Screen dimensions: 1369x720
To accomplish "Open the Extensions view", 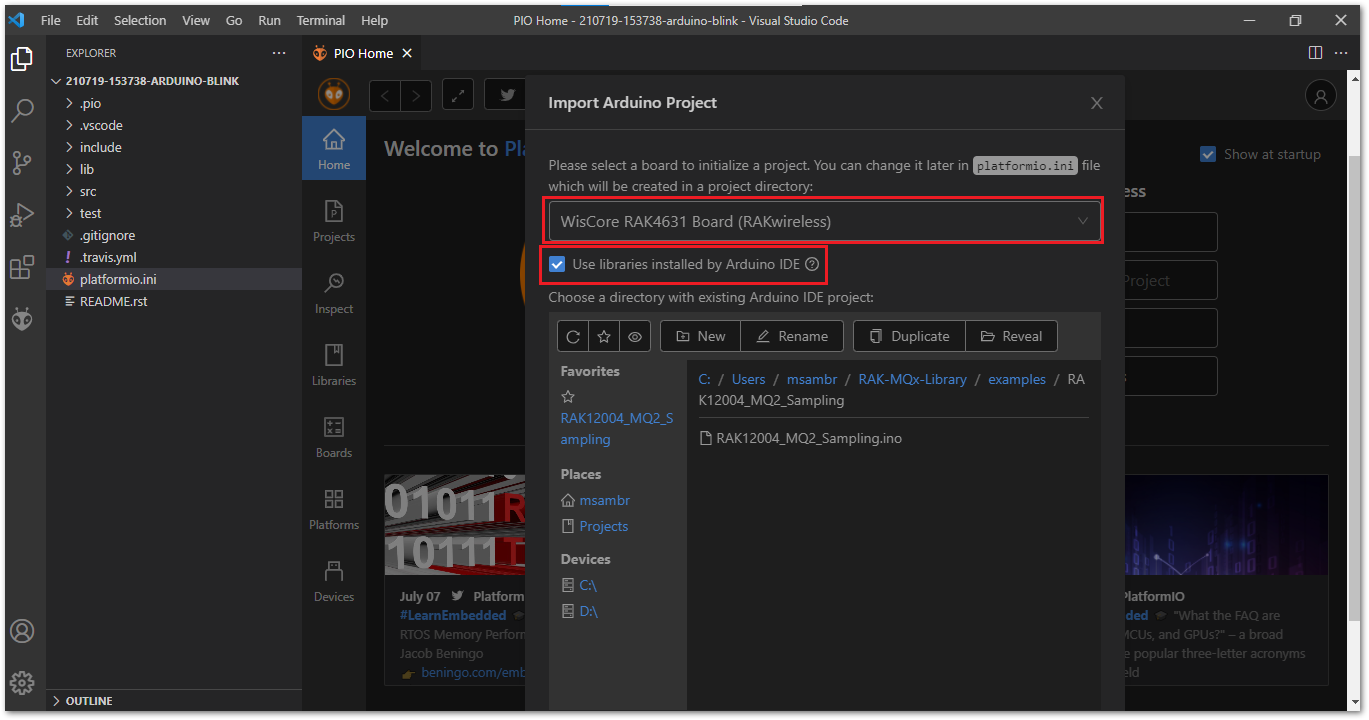I will coord(22,267).
